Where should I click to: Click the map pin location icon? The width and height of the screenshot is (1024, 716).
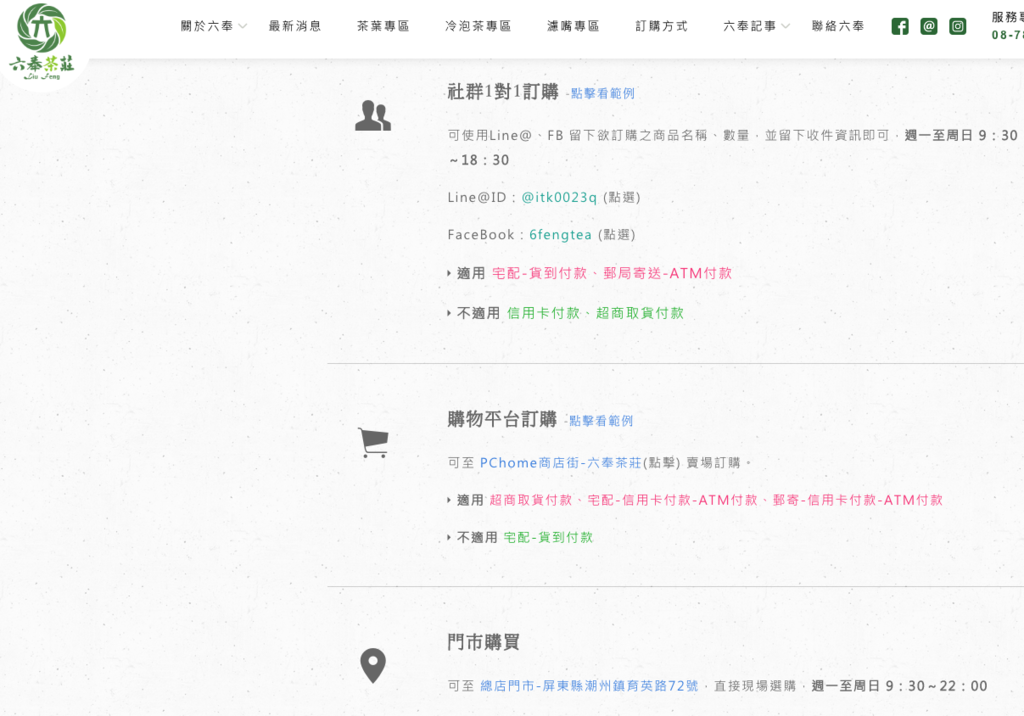tap(373, 665)
